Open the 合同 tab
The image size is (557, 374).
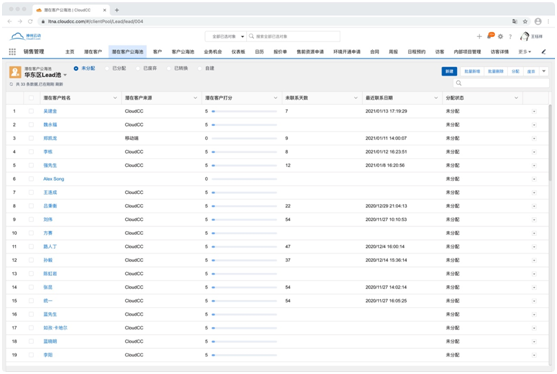pyautogui.click(x=374, y=52)
